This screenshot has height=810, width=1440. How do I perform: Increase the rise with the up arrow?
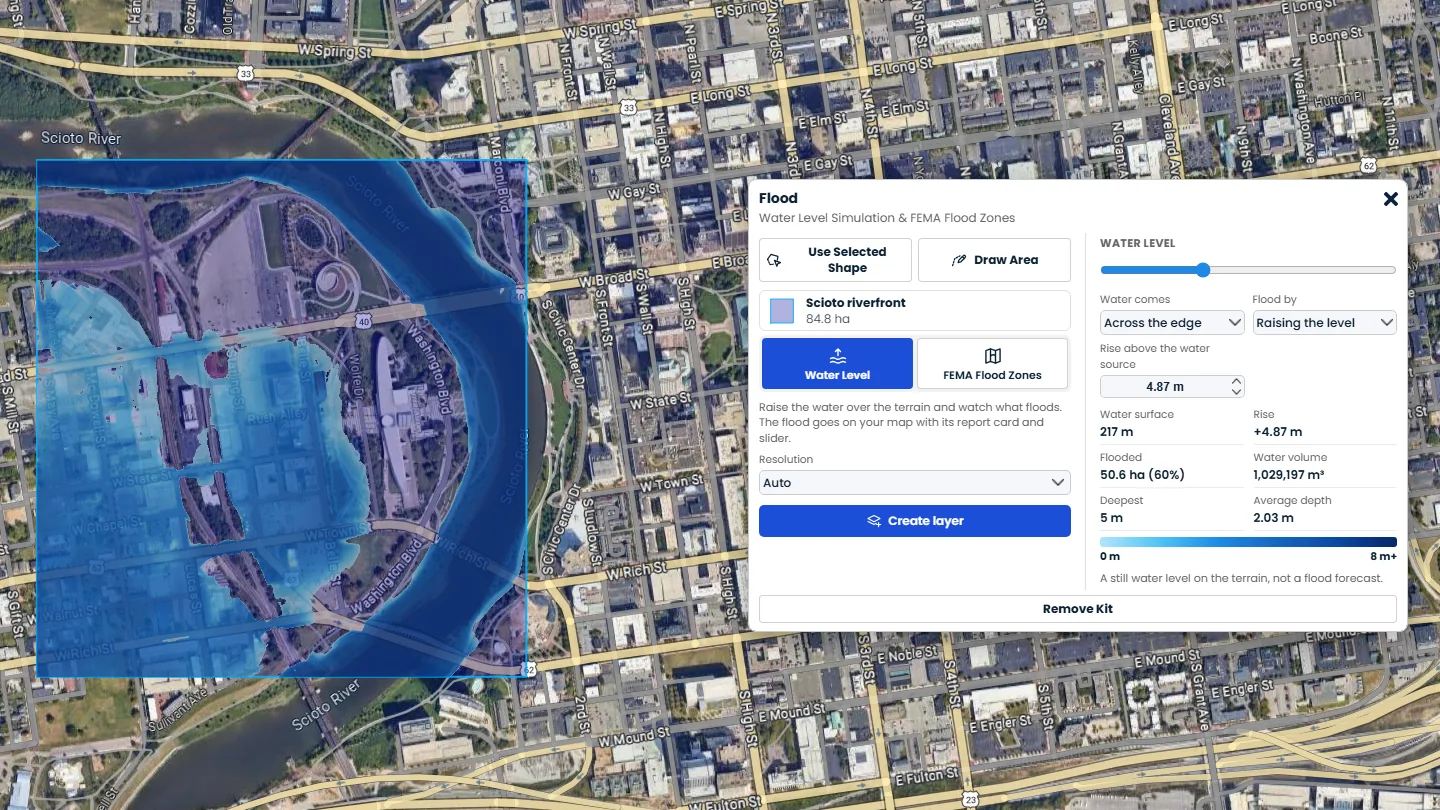(1237, 381)
